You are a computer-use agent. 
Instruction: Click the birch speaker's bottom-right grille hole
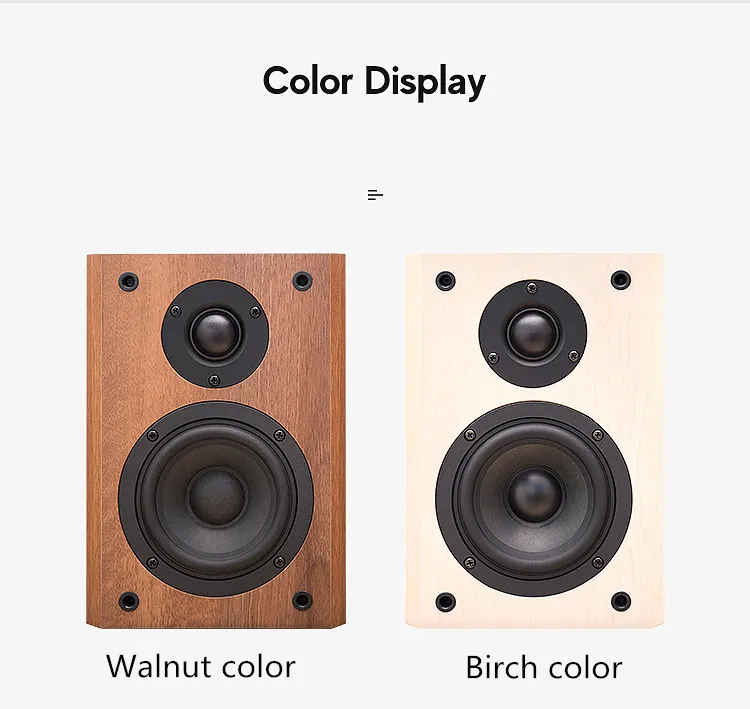[x=621, y=601]
